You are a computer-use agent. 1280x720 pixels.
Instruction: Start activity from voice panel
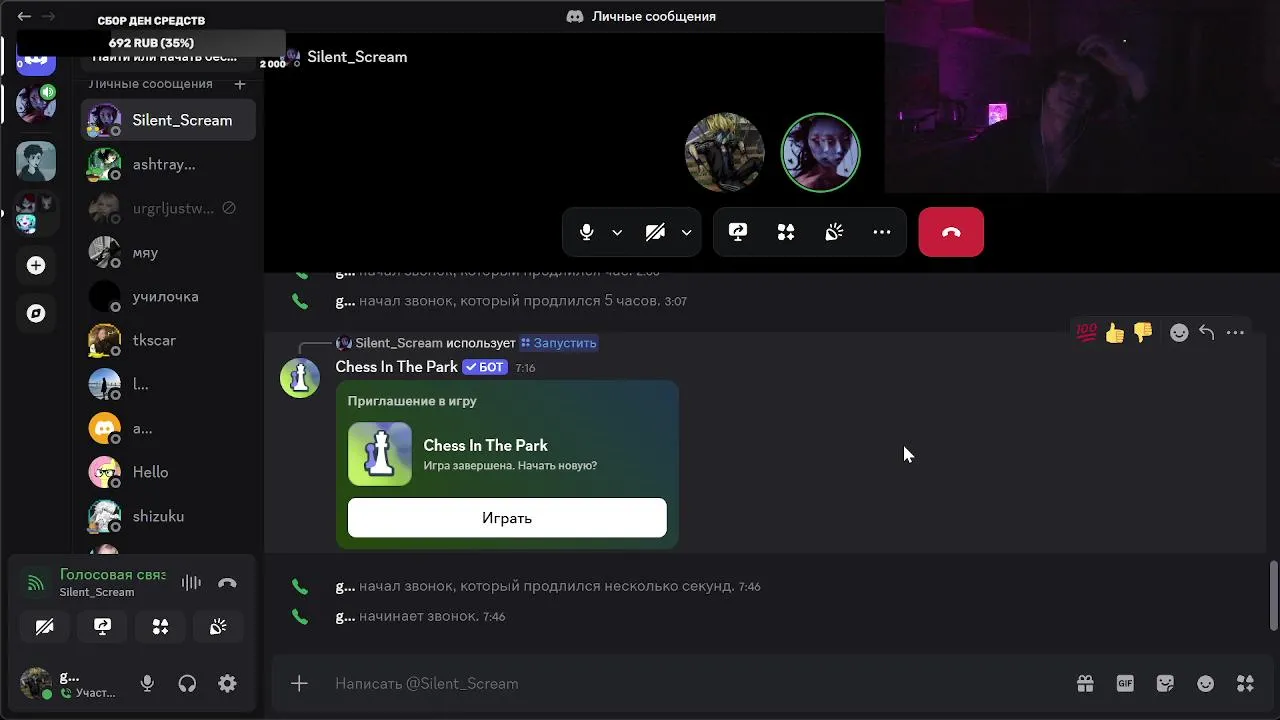160,627
